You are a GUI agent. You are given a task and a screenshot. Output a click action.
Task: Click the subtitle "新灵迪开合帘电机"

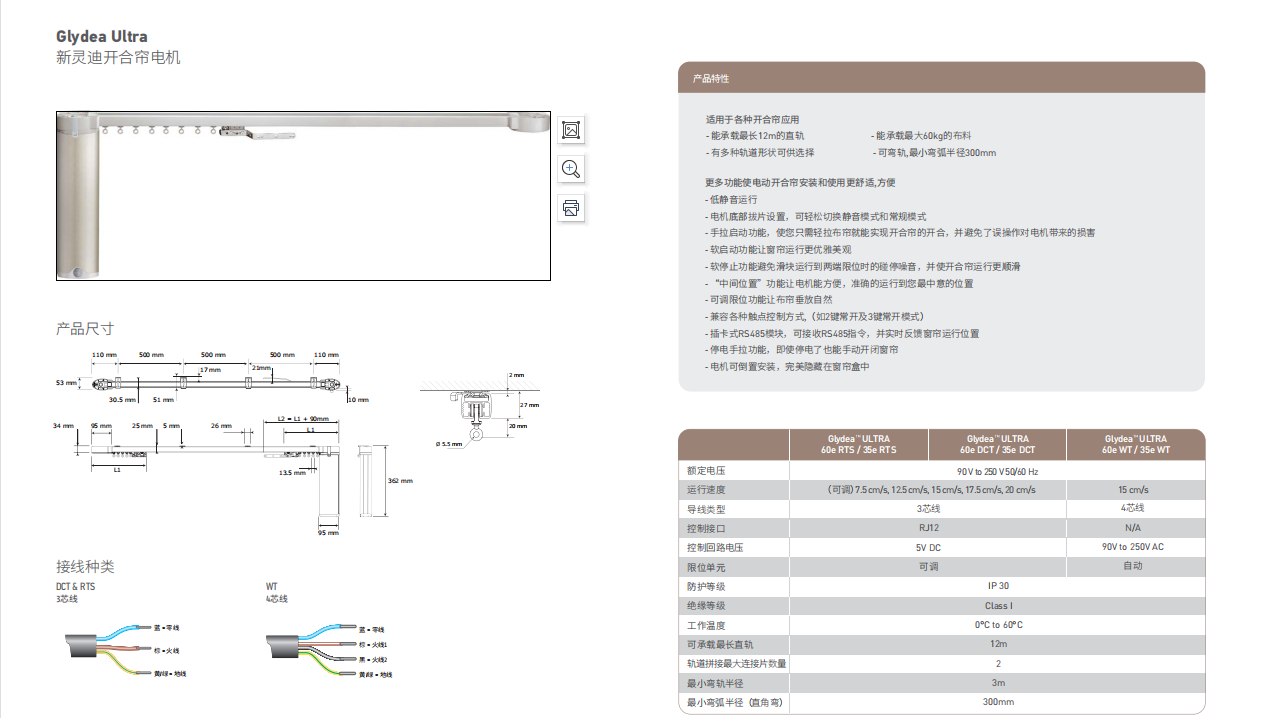tap(118, 58)
